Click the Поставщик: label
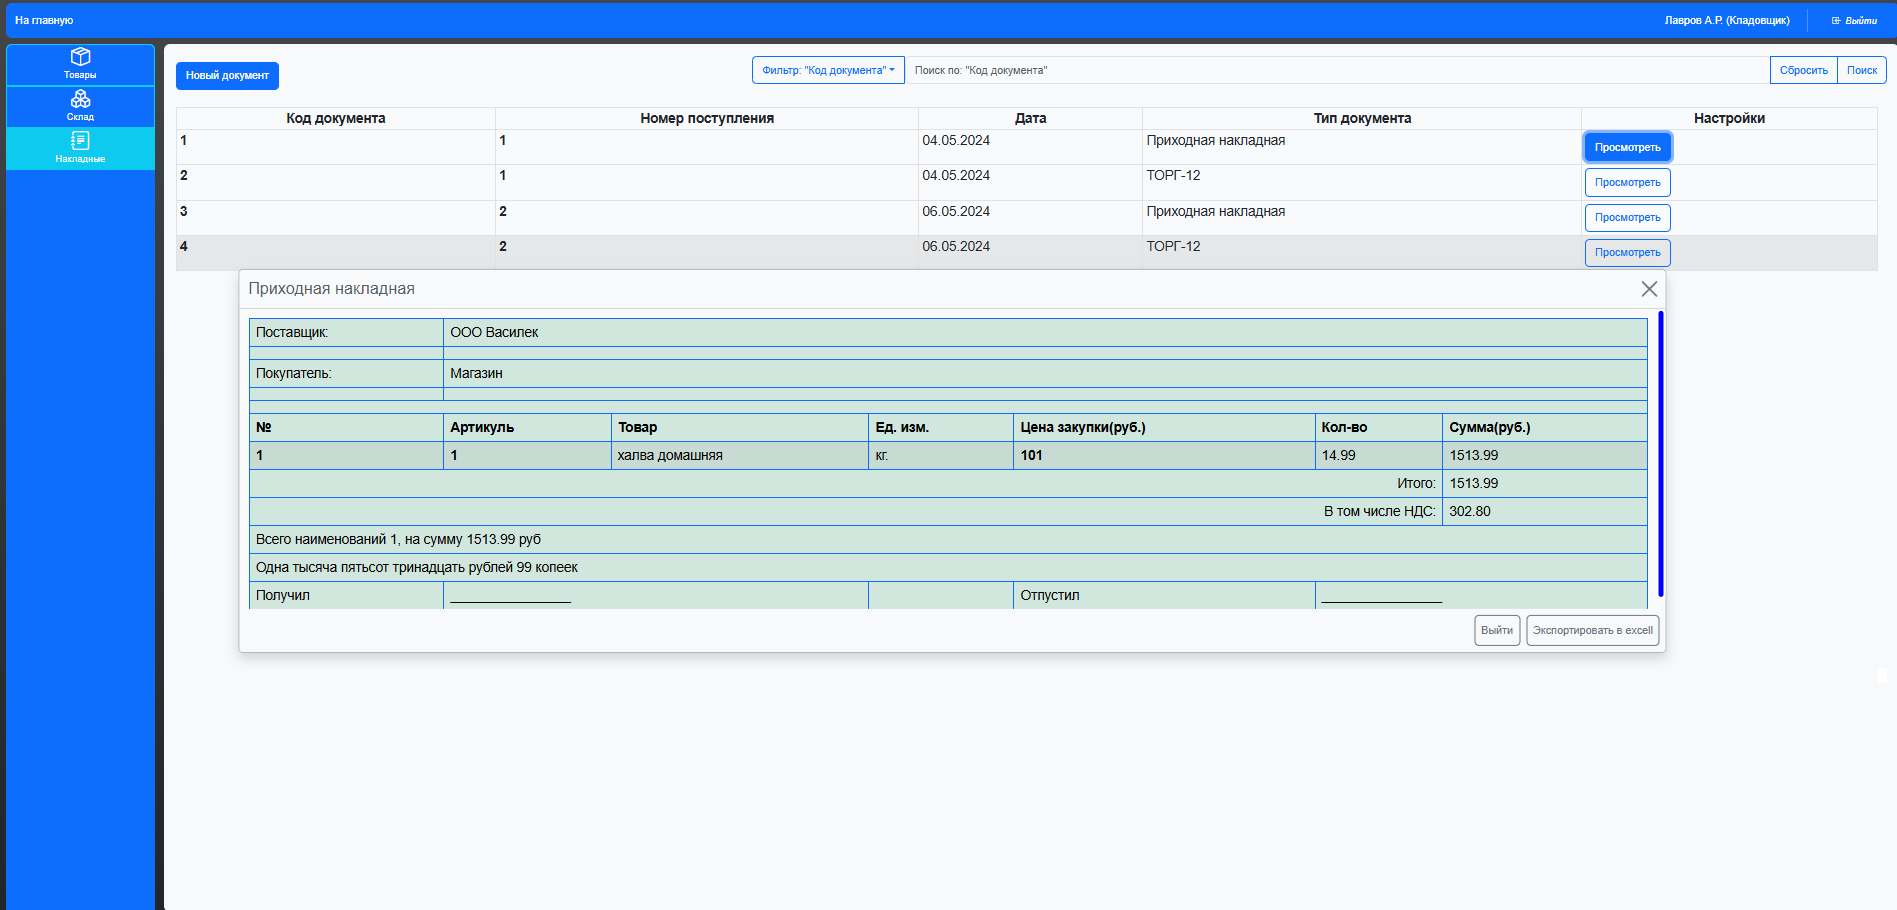1897x910 pixels. [292, 332]
